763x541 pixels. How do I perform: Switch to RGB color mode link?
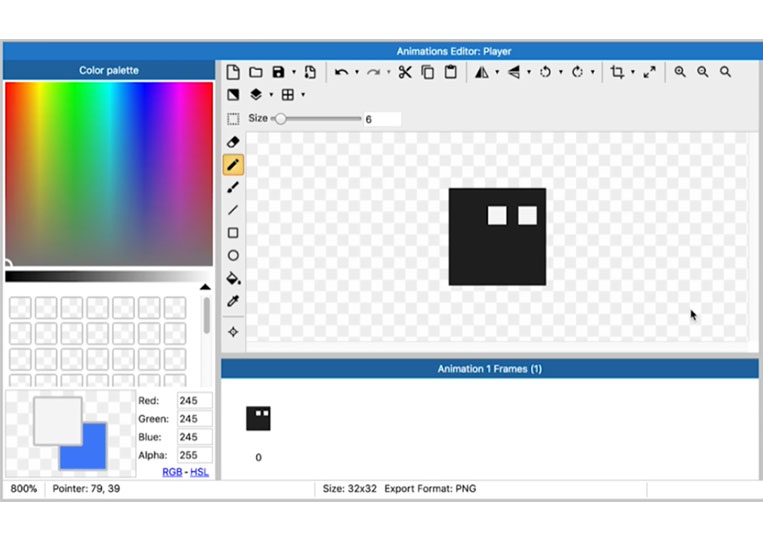click(172, 472)
